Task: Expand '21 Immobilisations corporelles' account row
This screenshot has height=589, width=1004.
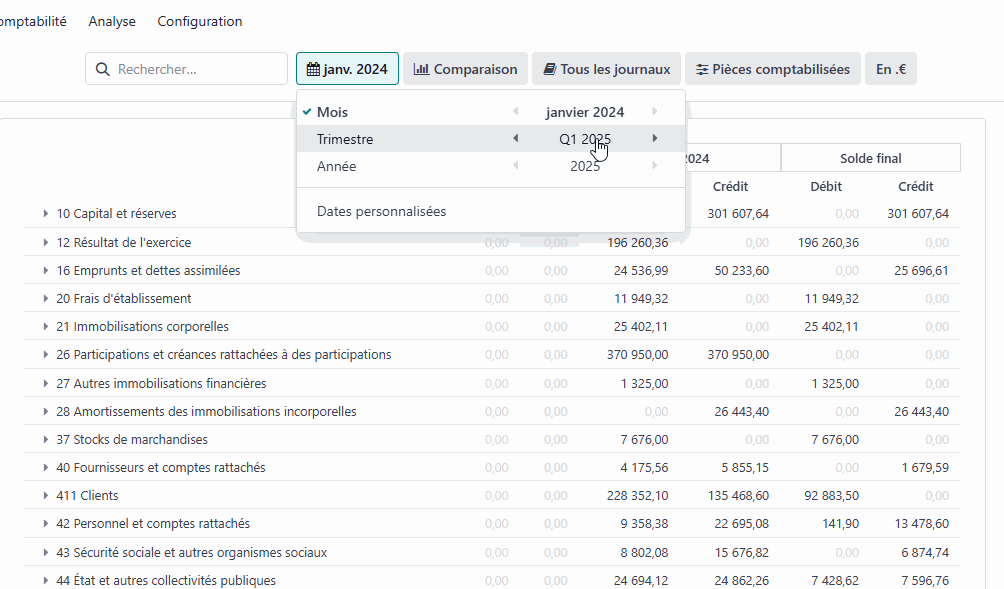Action: point(45,326)
